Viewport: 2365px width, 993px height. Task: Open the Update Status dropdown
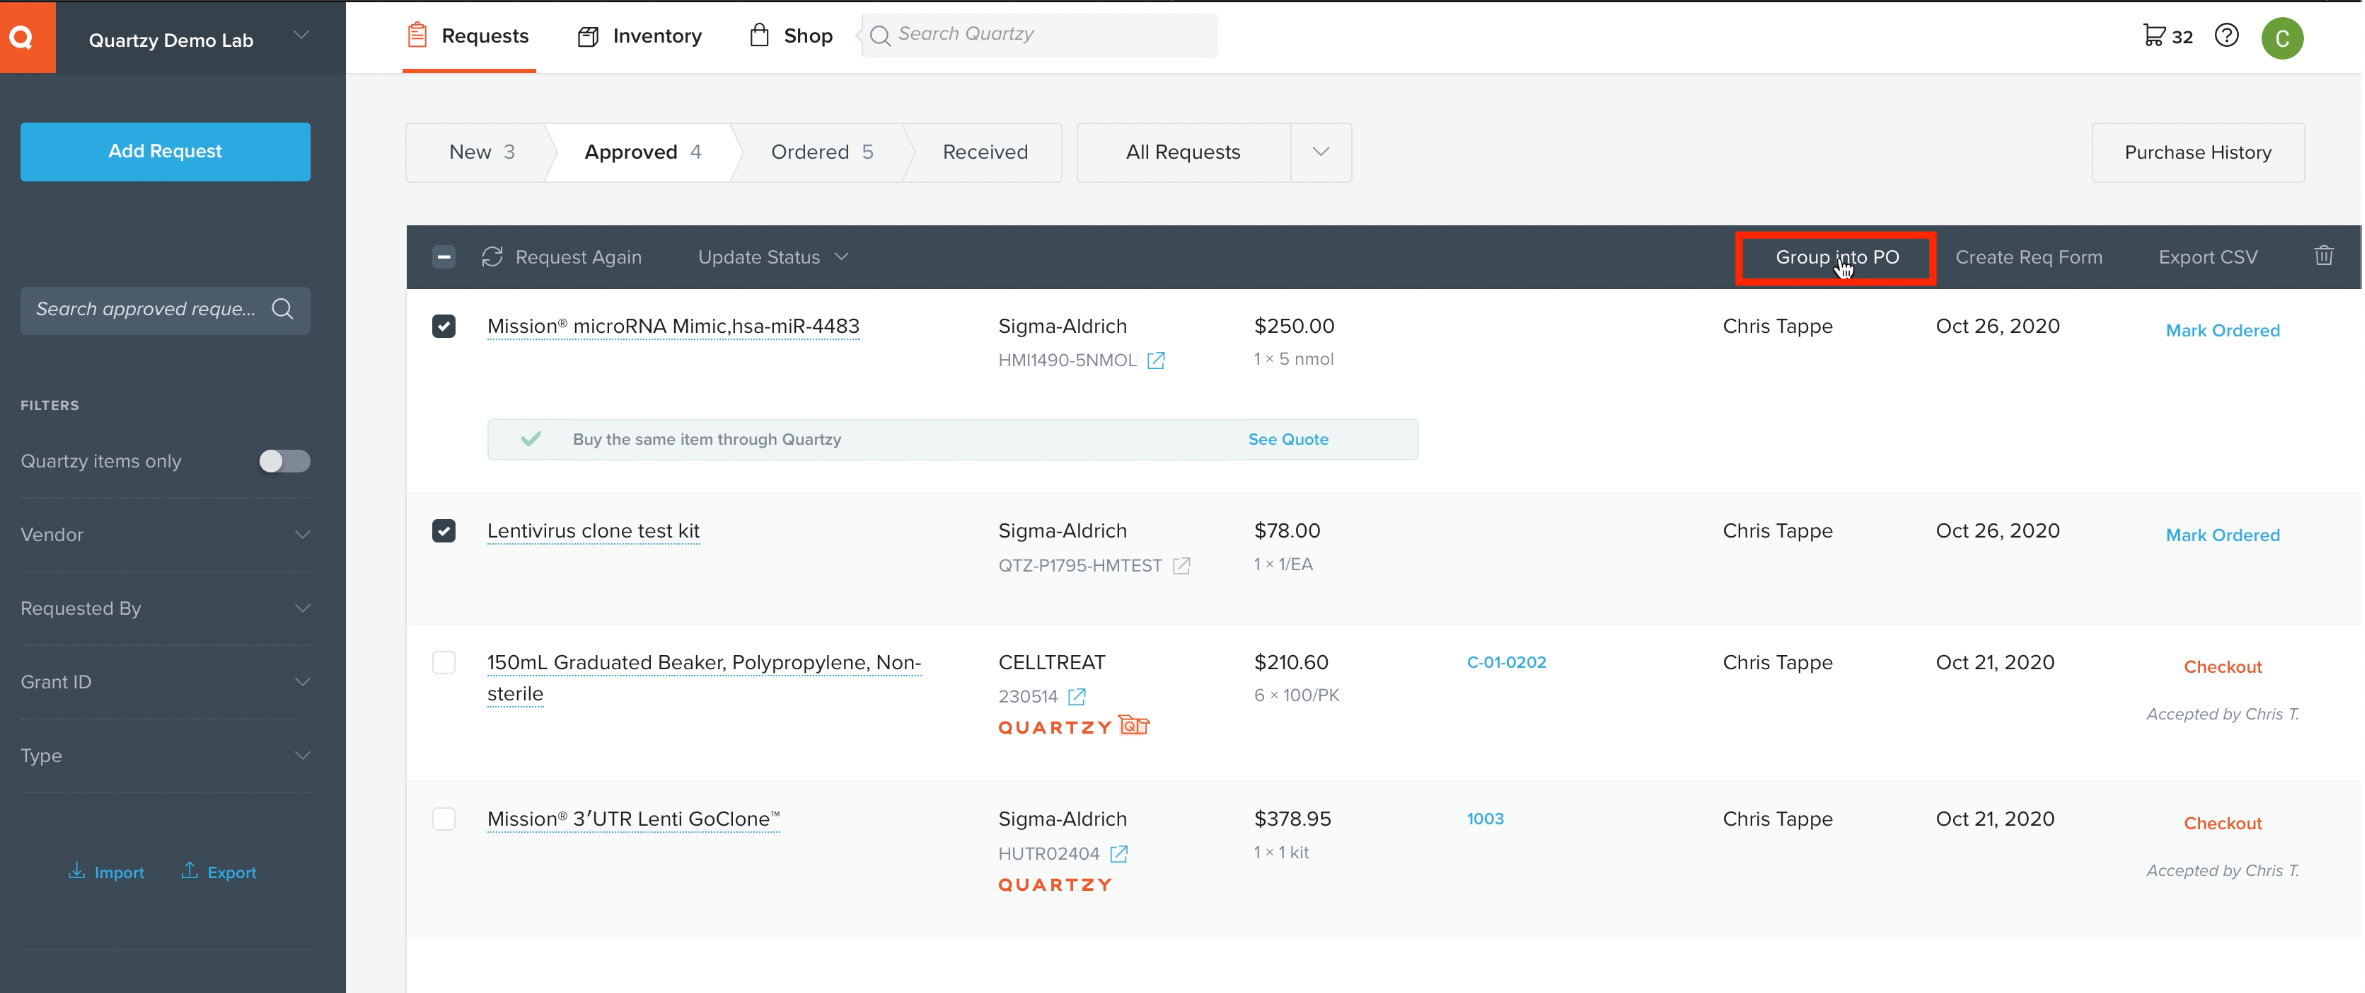[x=772, y=256]
